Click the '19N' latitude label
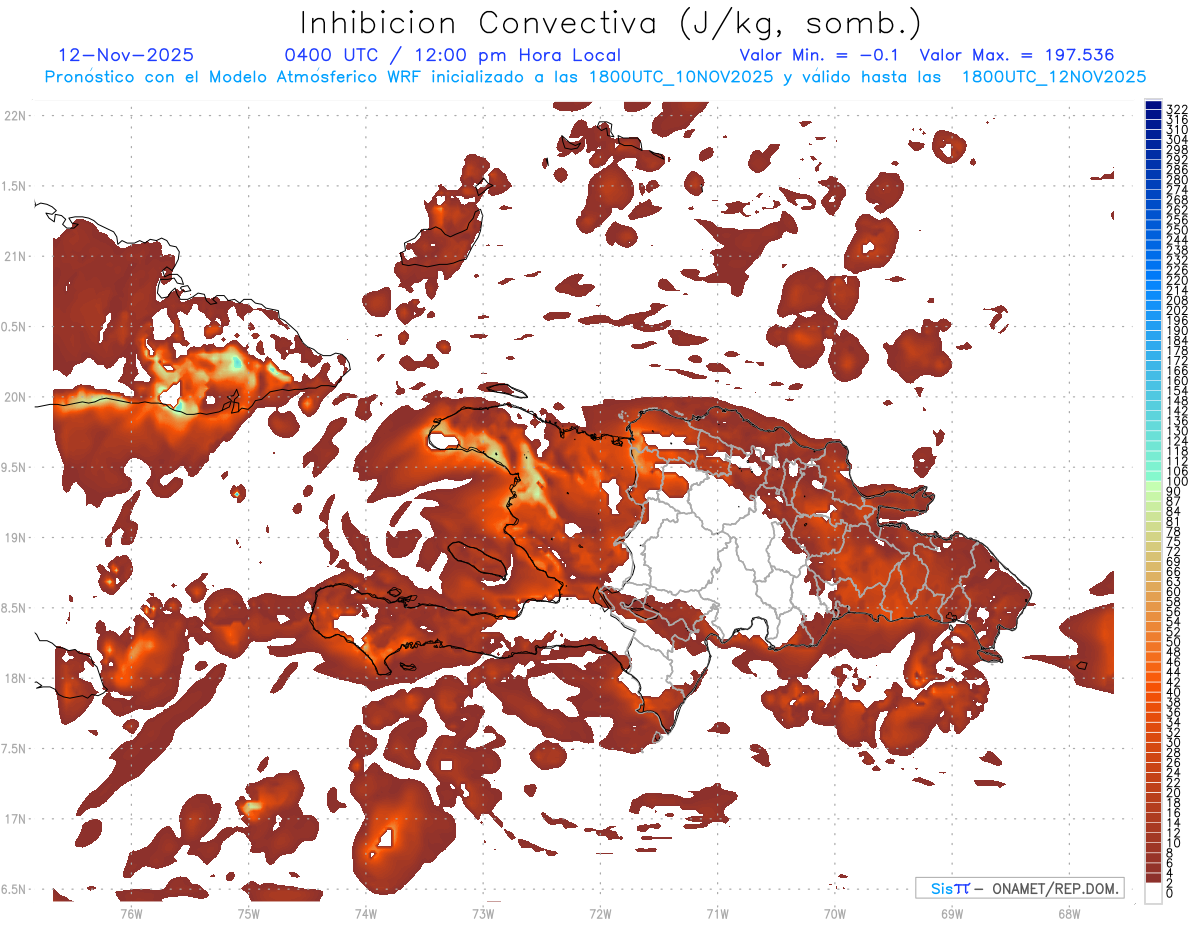 (x=15, y=538)
